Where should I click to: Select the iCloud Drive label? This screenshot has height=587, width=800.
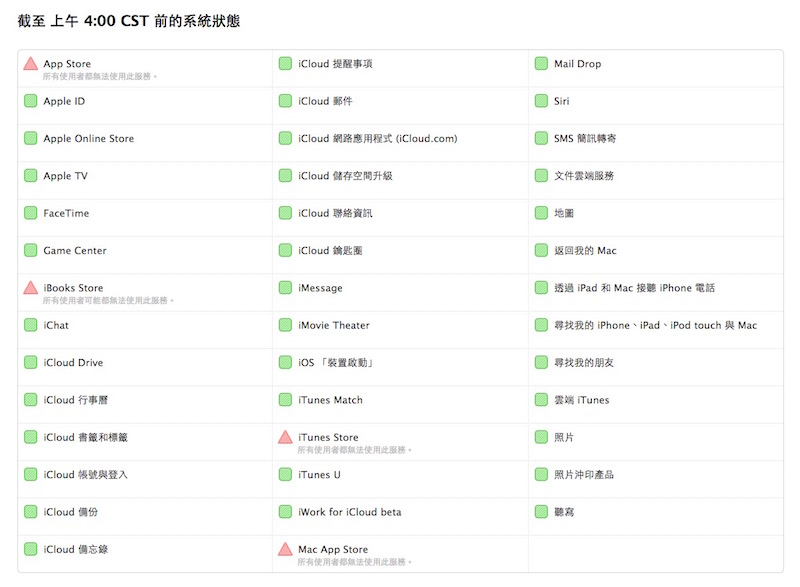[x=73, y=362]
